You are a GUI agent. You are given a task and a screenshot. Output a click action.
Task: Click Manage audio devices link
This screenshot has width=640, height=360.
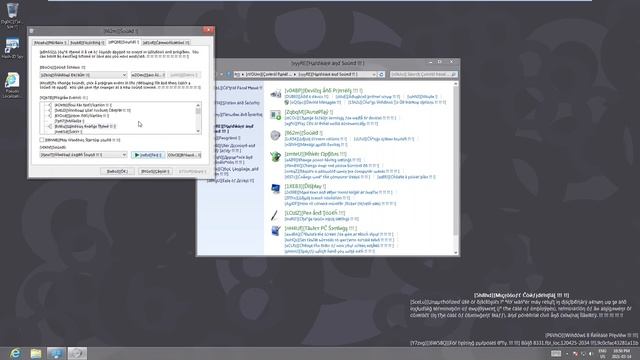click(x=316, y=144)
